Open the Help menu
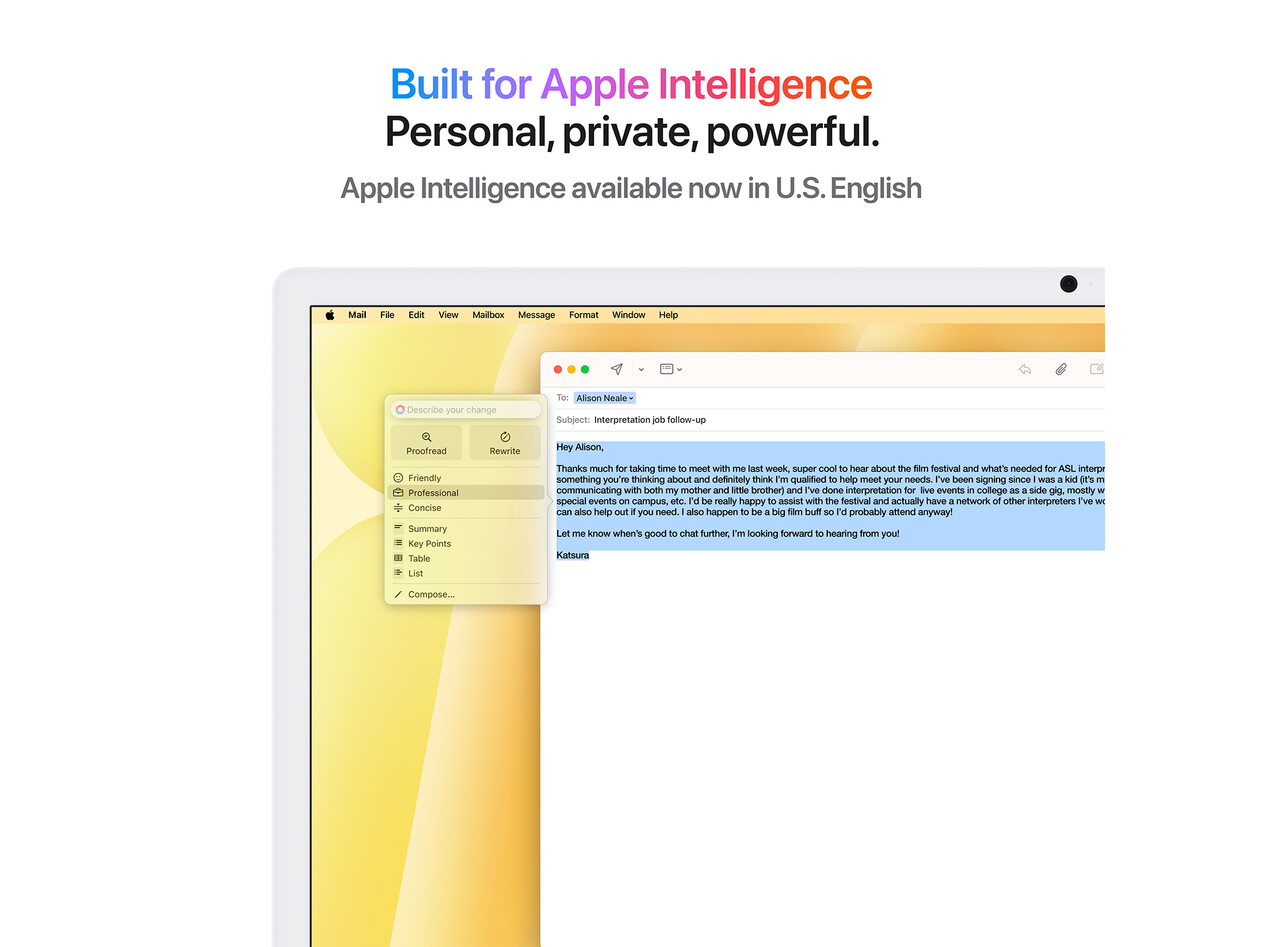 coord(668,315)
